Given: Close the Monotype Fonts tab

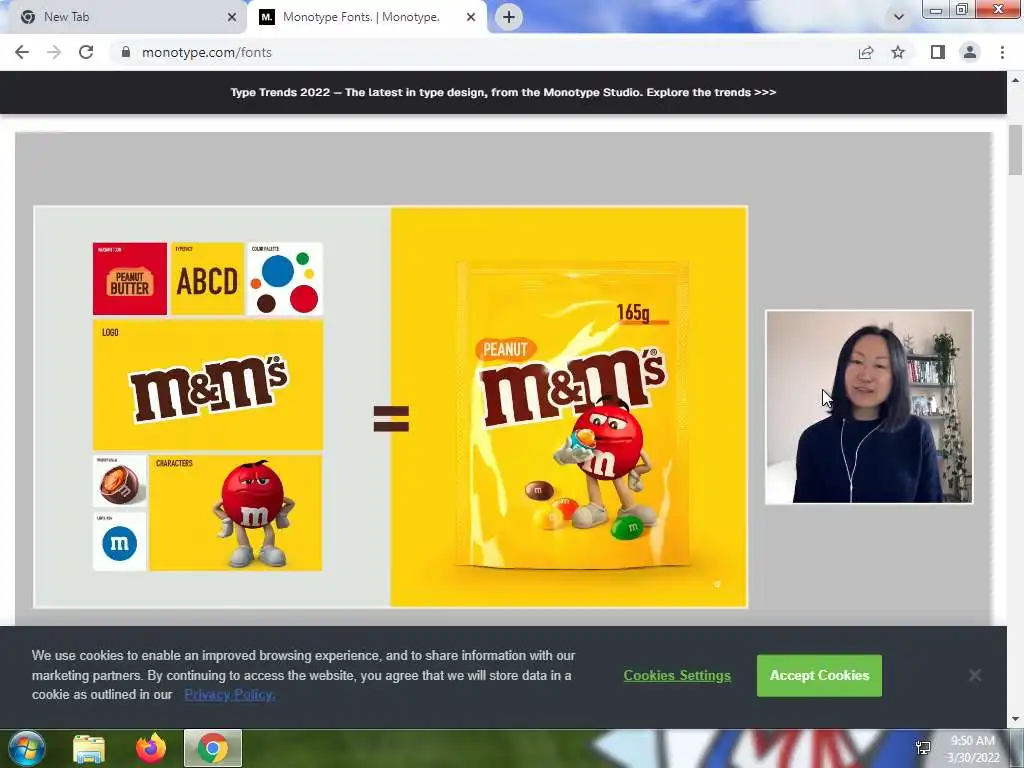Looking at the screenshot, I should (471, 17).
